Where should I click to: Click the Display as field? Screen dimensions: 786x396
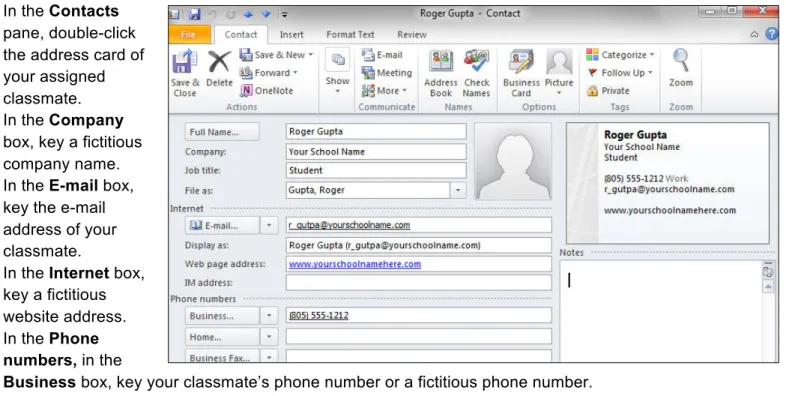click(419, 245)
